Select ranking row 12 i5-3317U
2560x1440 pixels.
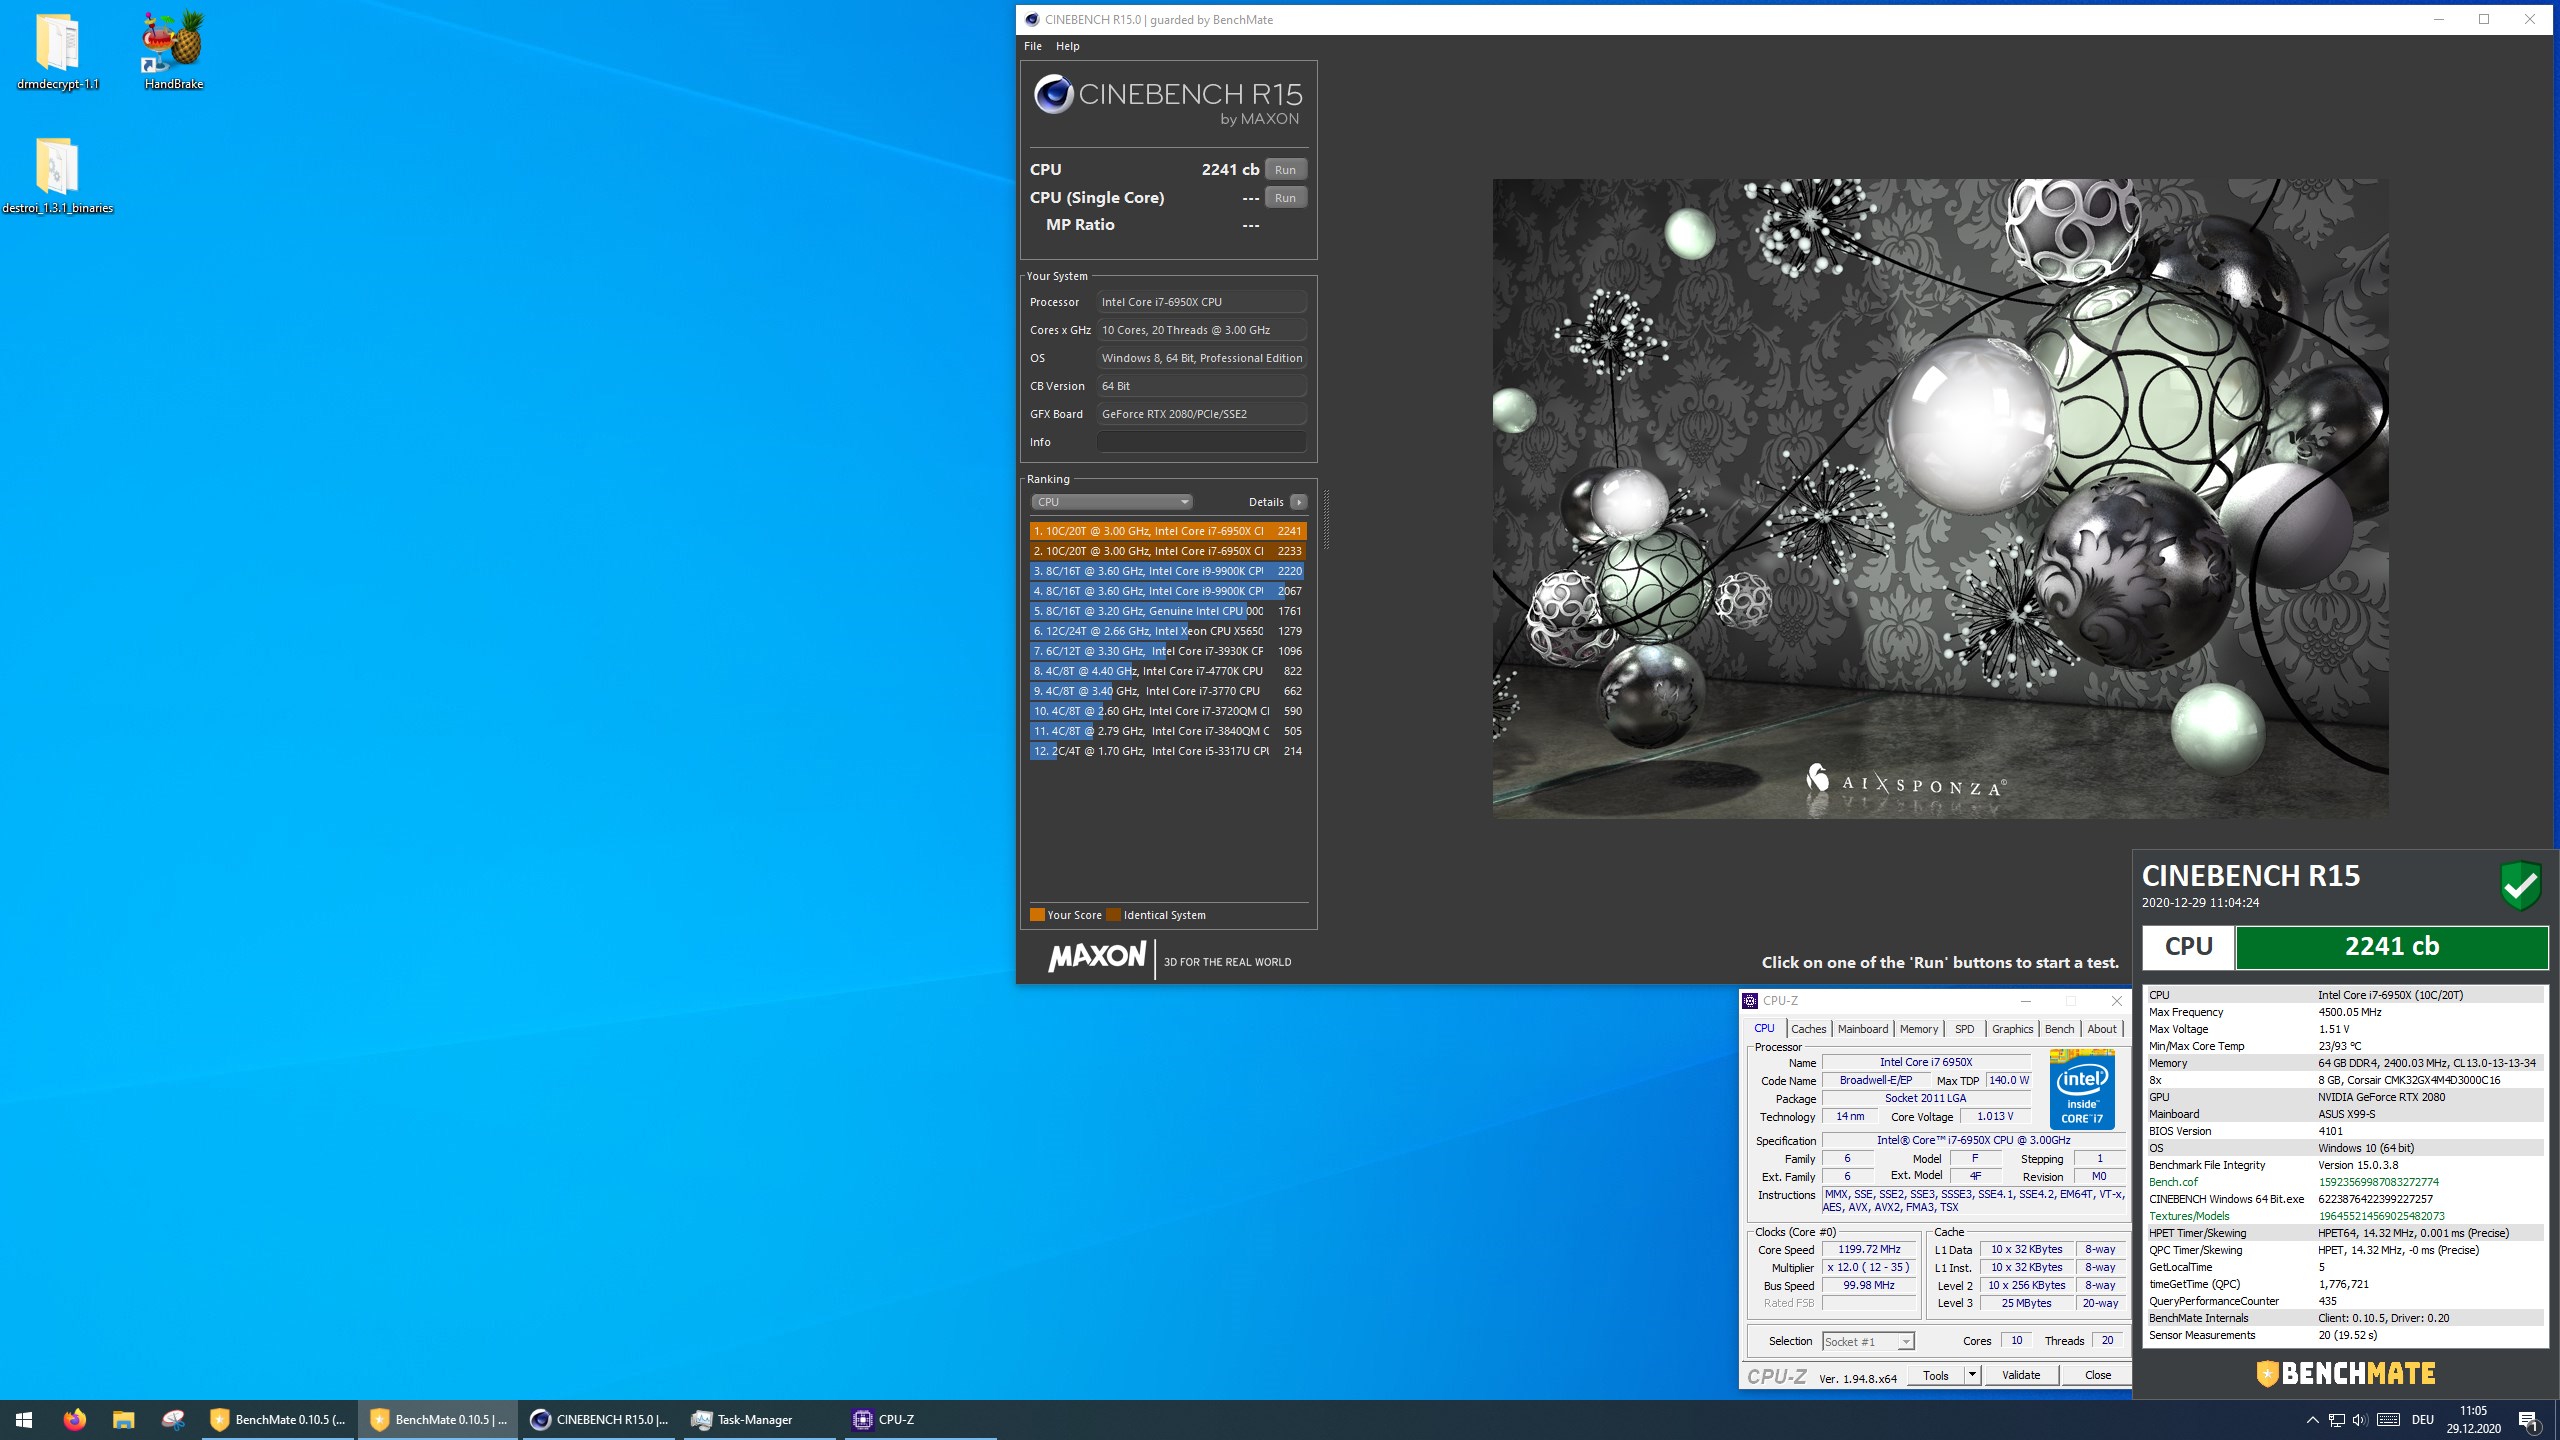pos(1168,751)
